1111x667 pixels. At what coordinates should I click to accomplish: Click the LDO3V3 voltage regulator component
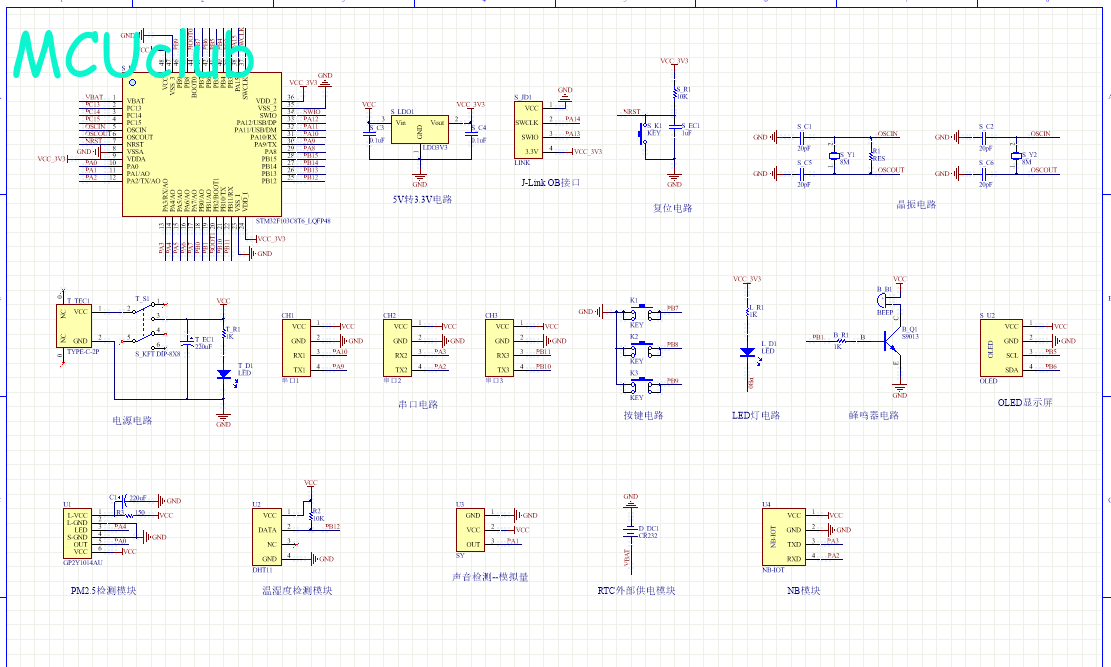(419, 129)
